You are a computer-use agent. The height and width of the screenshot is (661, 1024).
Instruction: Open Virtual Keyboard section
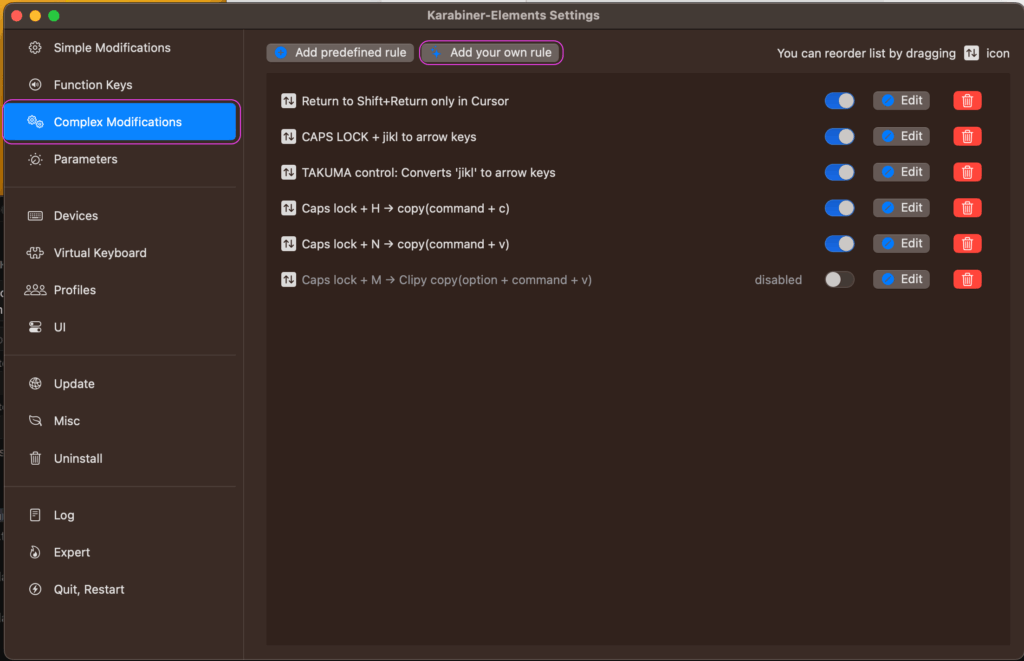(x=121, y=253)
